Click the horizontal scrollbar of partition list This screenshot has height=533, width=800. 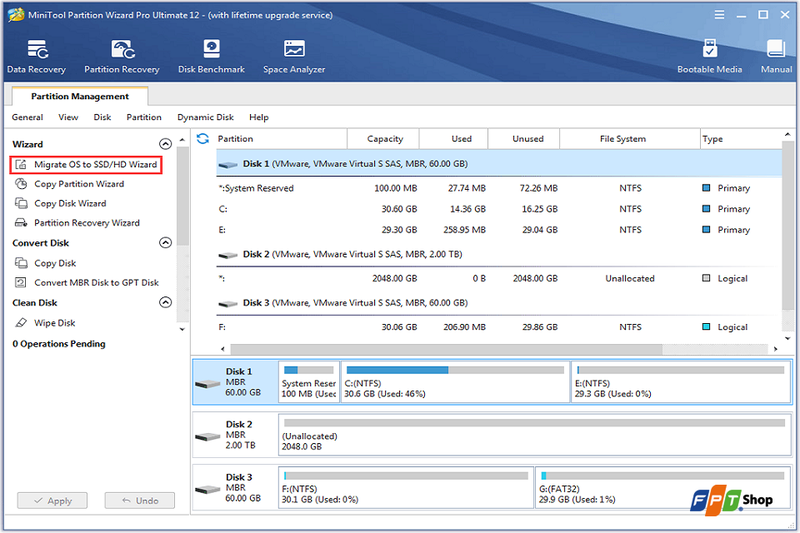coord(446,349)
